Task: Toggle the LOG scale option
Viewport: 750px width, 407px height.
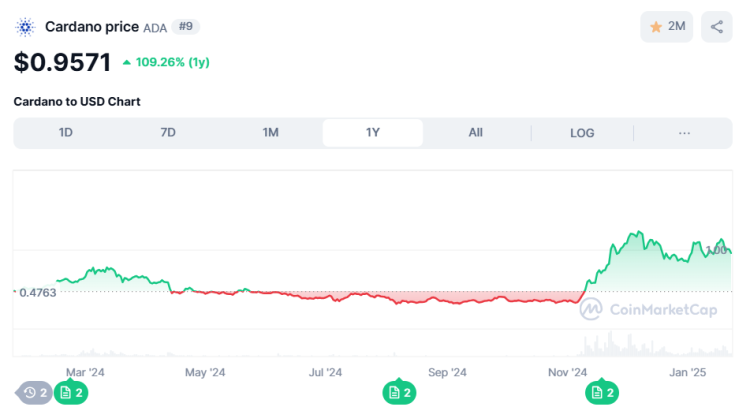Action: 581,133
